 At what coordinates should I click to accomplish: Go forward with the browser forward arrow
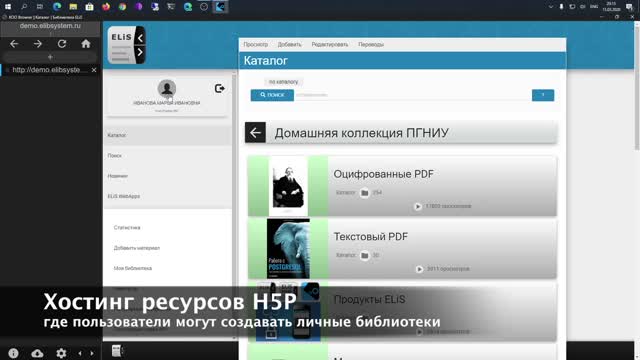[38, 44]
